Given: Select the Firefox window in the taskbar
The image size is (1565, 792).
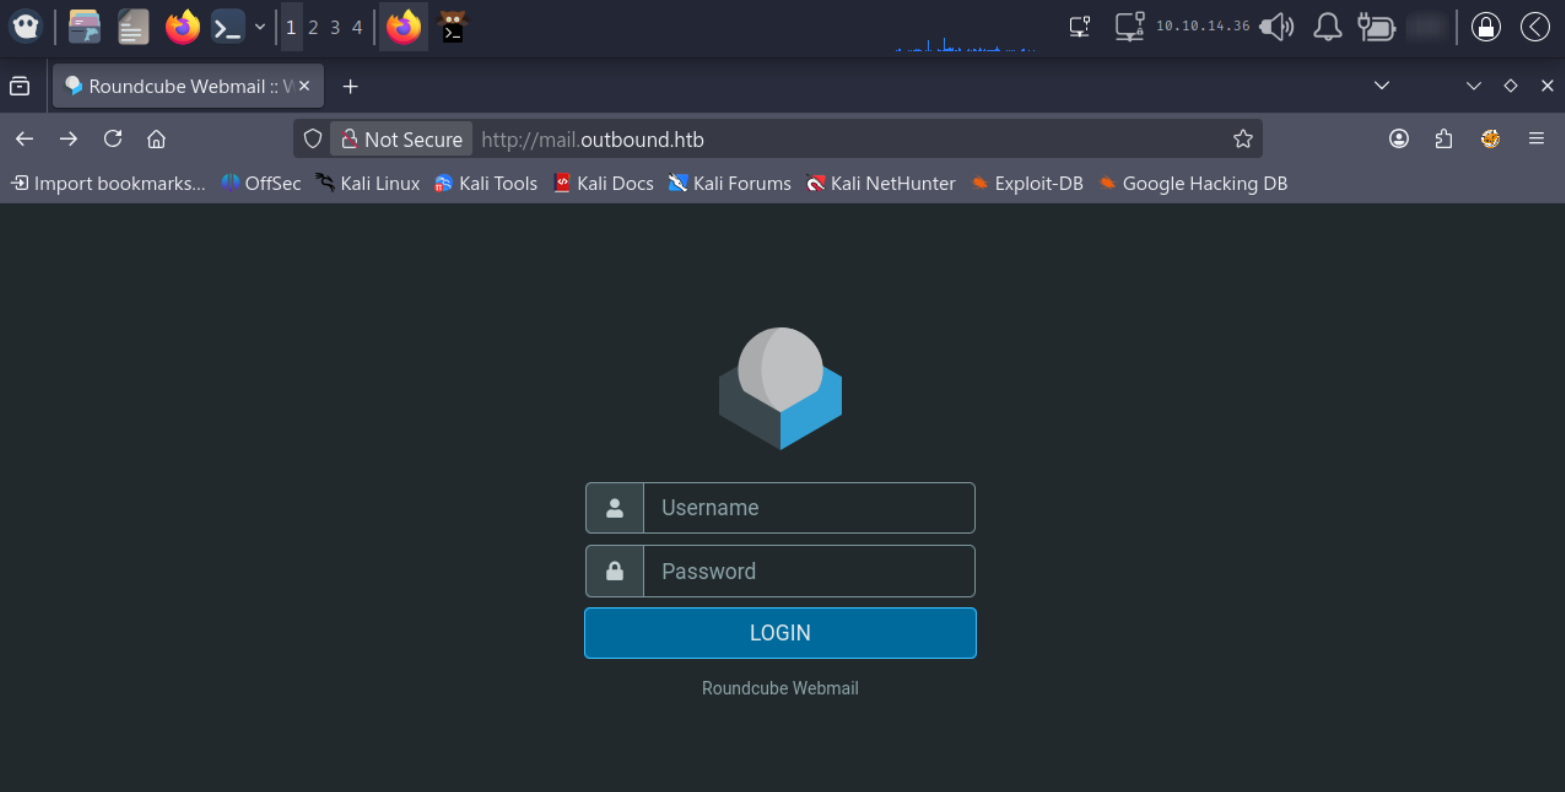Looking at the screenshot, I should click(x=404, y=27).
